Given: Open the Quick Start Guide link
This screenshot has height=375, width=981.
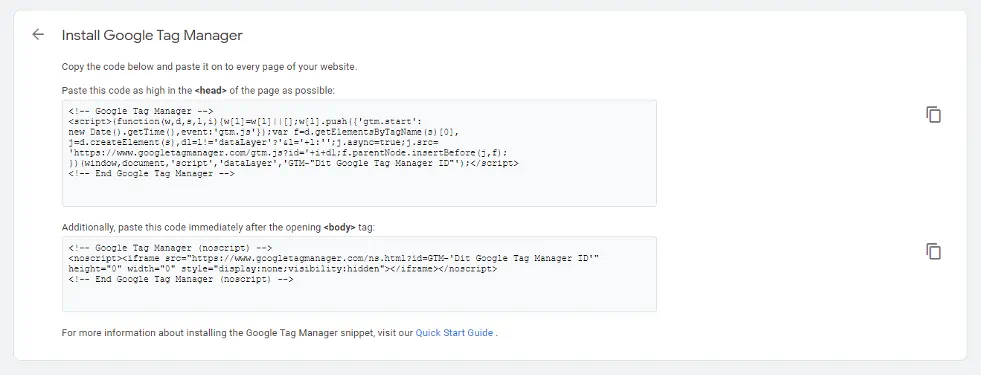Looking at the screenshot, I should pyautogui.click(x=454, y=332).
